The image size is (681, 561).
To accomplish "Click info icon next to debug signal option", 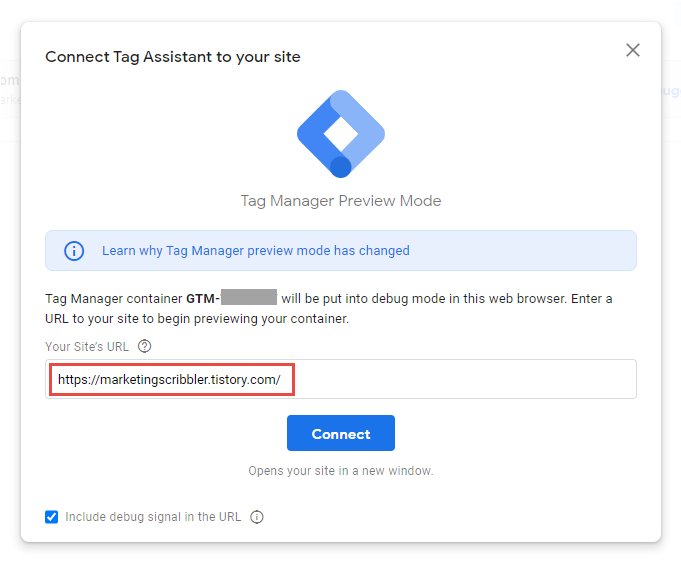I will [x=257, y=517].
